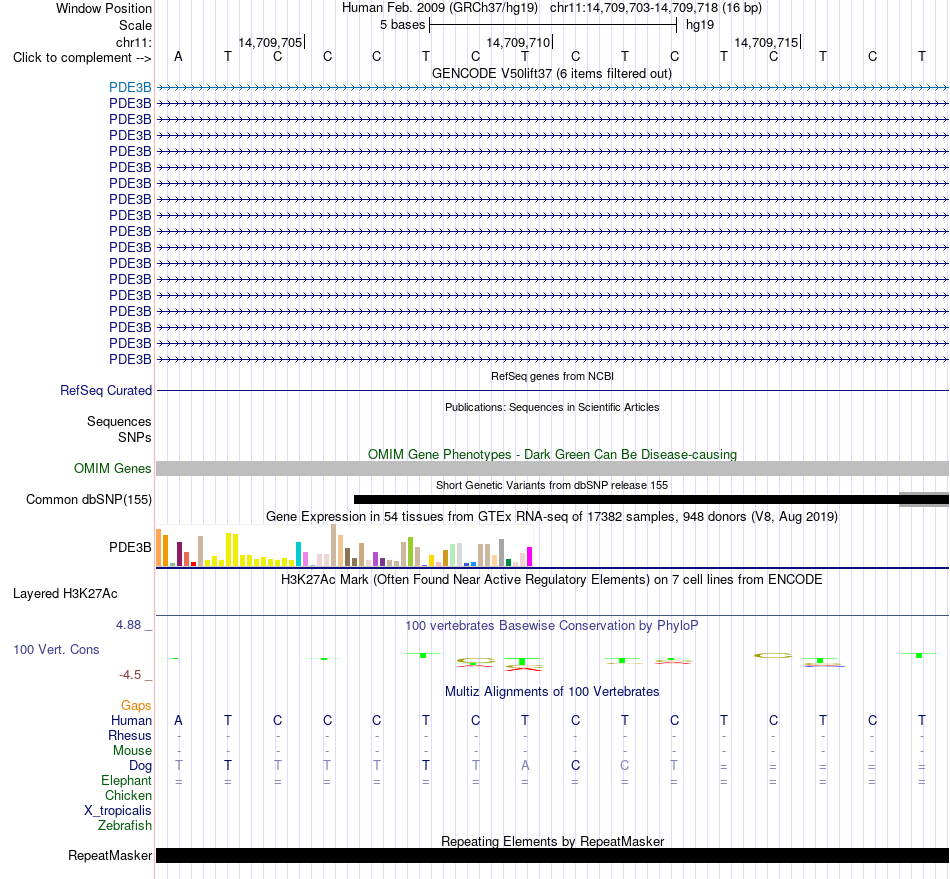950x879 pixels.
Task: Click the 'Sequences' label under Publications track
Action: tap(119, 421)
